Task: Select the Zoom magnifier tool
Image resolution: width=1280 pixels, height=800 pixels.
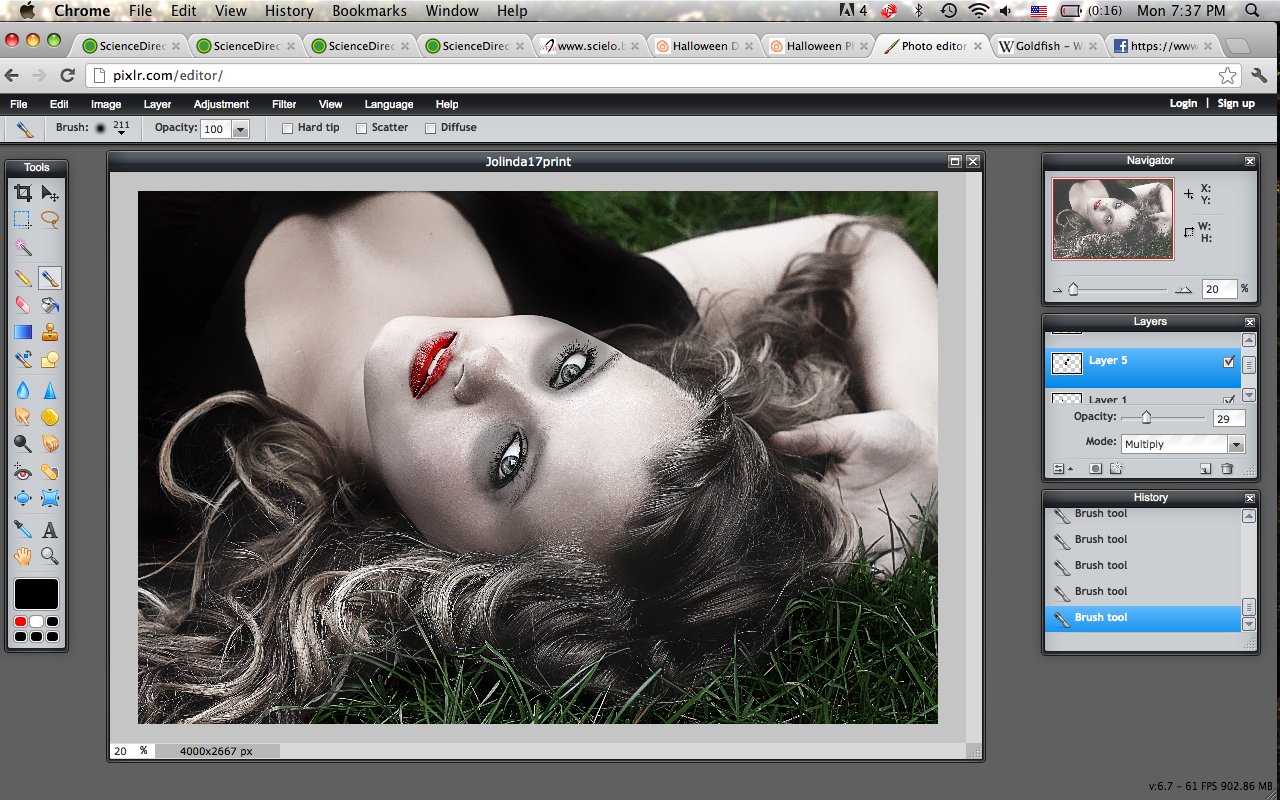Action: pyautogui.click(x=49, y=556)
